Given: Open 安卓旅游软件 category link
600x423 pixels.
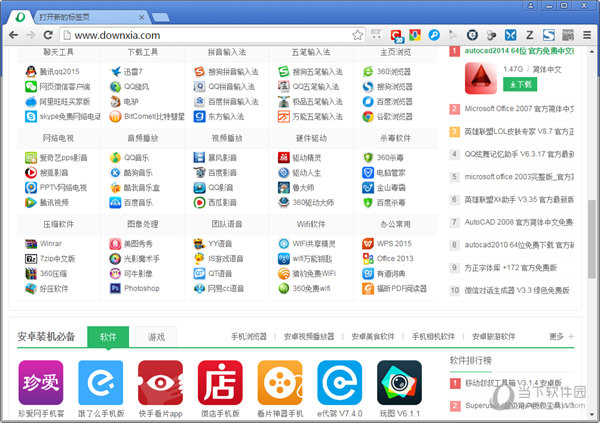Looking at the screenshot, I should click(x=494, y=336).
